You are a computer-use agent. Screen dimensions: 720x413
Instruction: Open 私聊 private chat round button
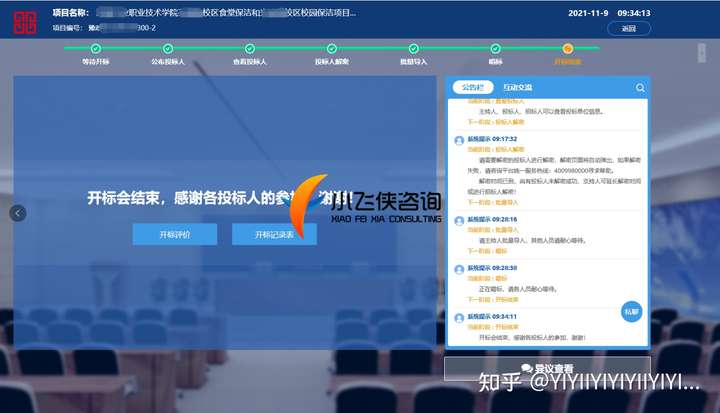(631, 311)
